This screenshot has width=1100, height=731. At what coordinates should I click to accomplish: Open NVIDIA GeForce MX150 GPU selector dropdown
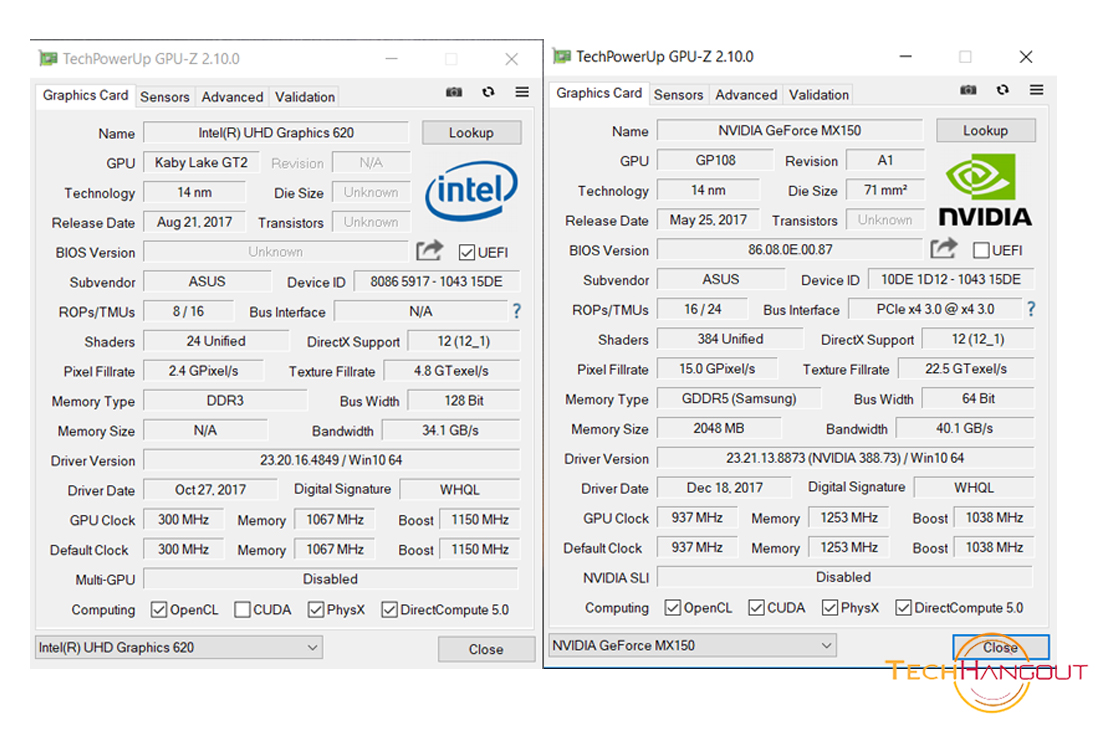tap(692, 645)
